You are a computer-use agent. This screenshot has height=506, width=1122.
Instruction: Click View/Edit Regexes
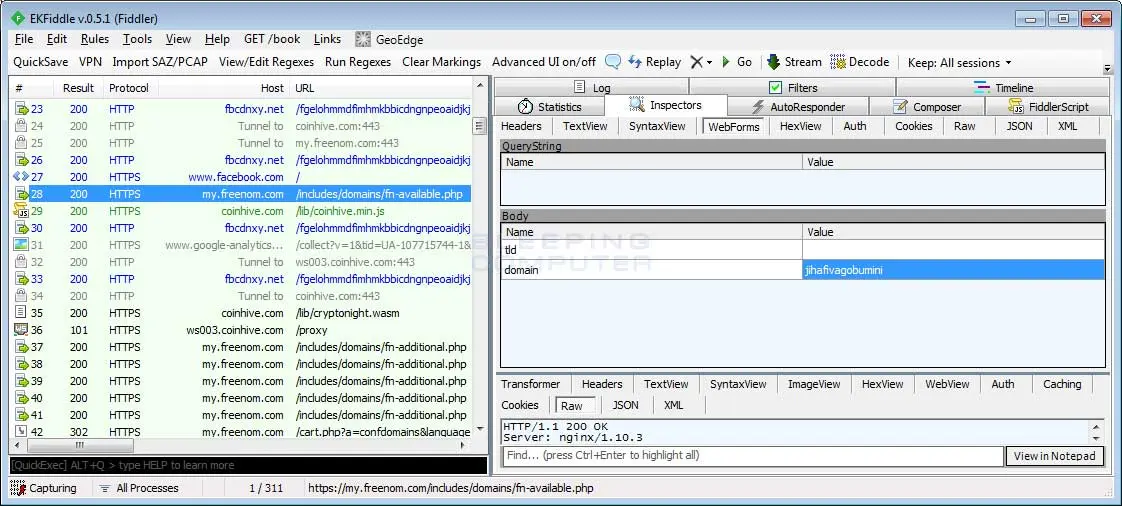pos(266,62)
